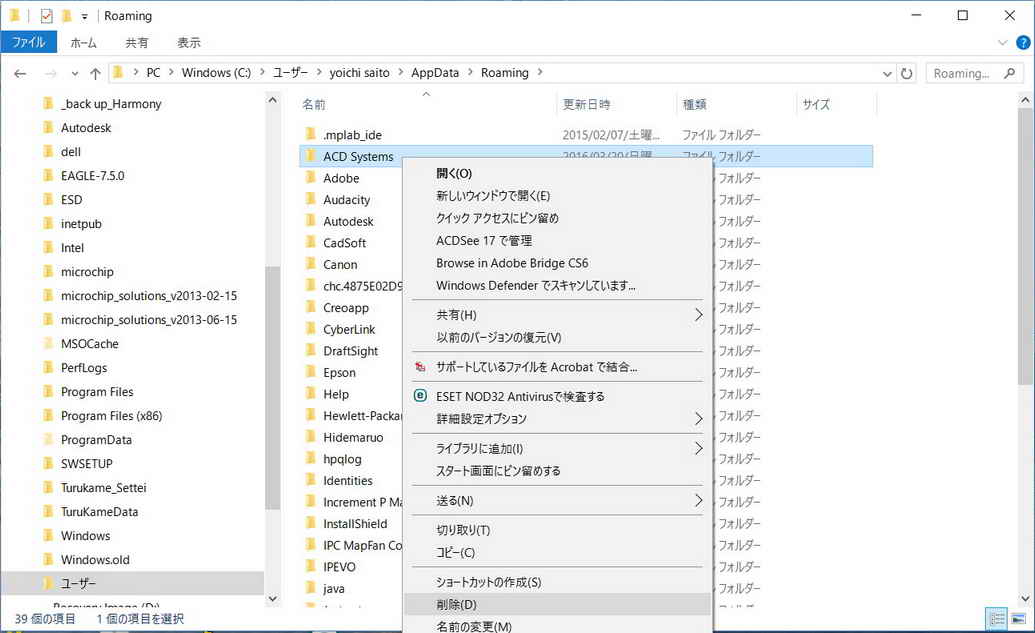
Task: Choose the Acrobat combine files entry
Action: click(536, 367)
